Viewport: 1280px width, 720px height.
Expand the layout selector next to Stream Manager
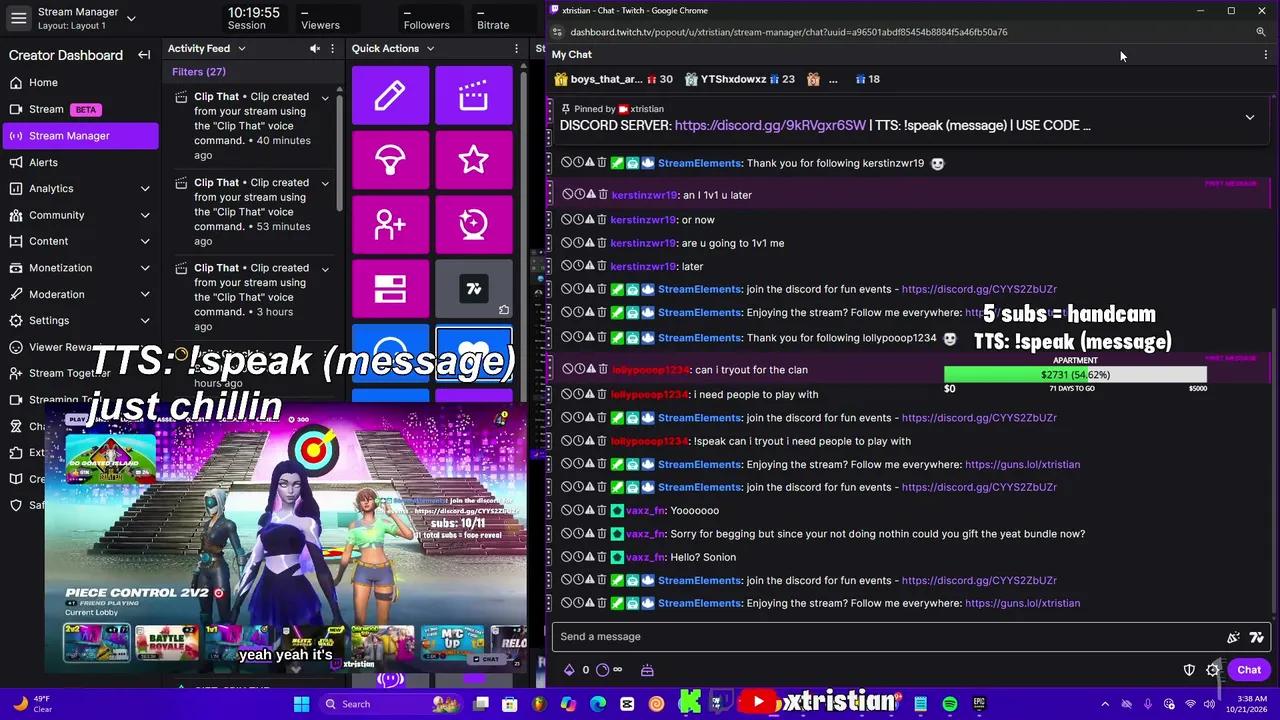point(131,18)
